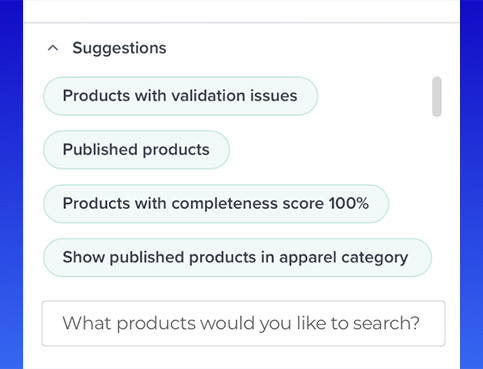The height and width of the screenshot is (369, 483).
Task: Pick Products with completeness score 100% suggestion
Action: tap(216, 204)
